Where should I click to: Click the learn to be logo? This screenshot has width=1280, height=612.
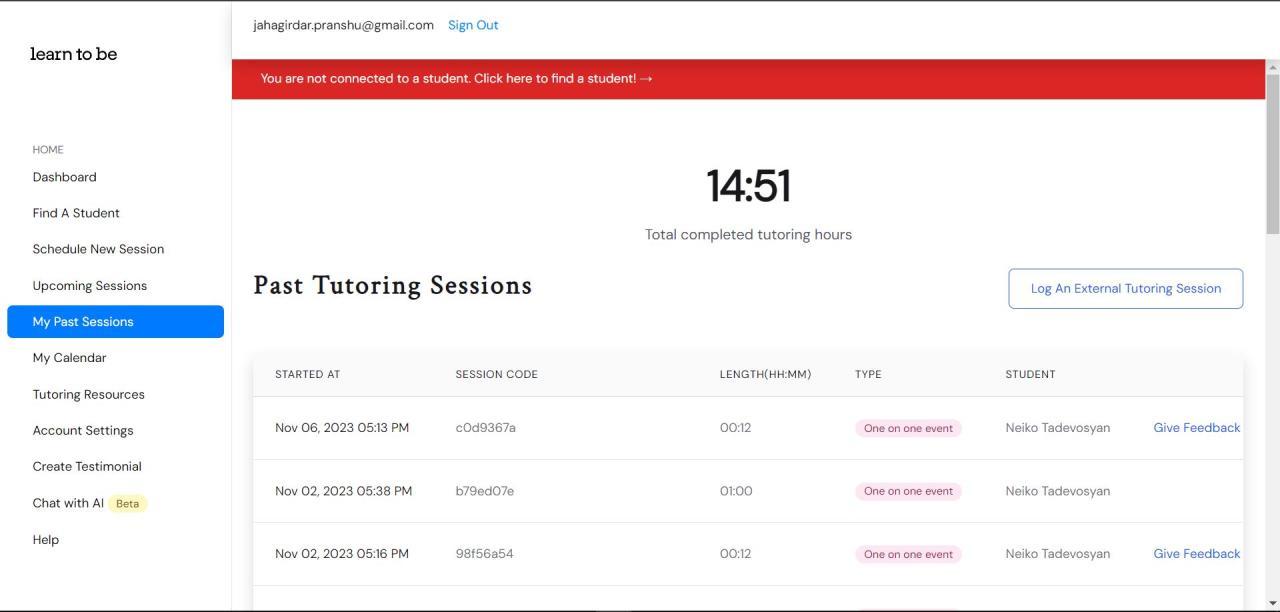point(73,54)
